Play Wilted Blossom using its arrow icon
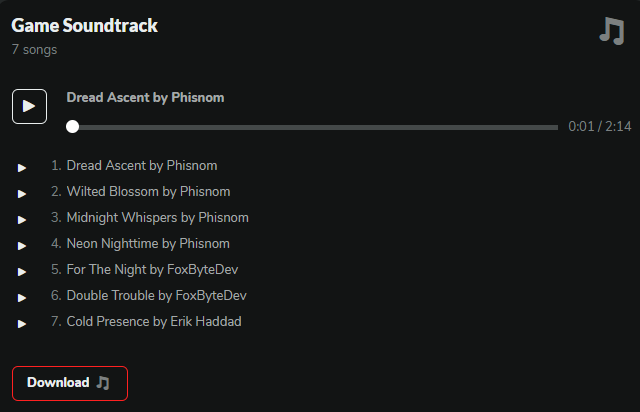This screenshot has width=640, height=412. click(x=22, y=193)
